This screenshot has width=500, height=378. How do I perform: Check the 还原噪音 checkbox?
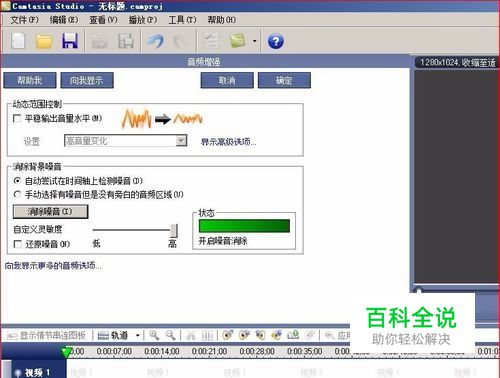tap(18, 244)
